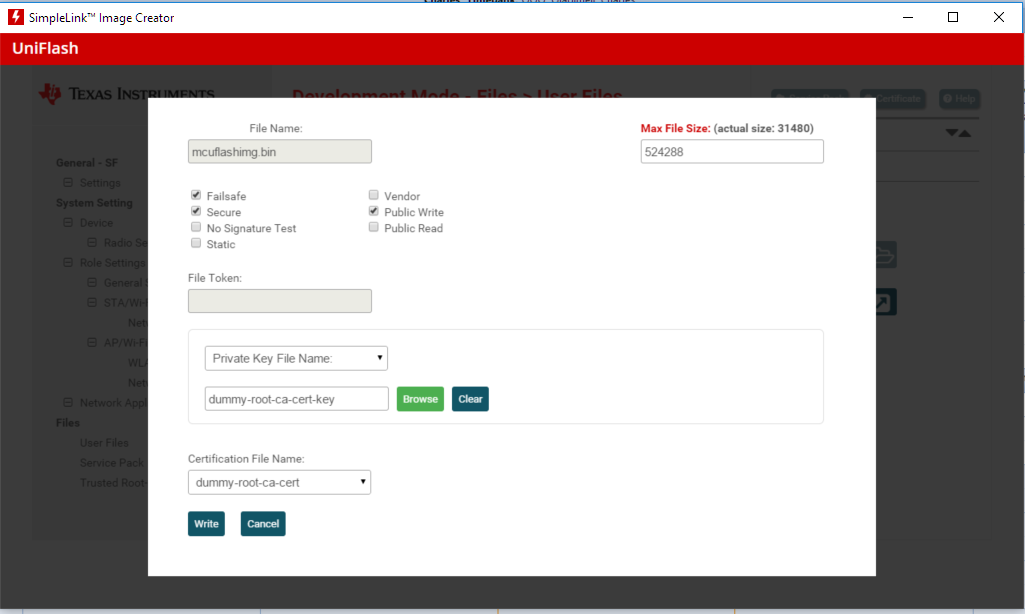Click the Texas Instruments logo icon
Image resolution: width=1025 pixels, height=614 pixels.
tap(50, 94)
